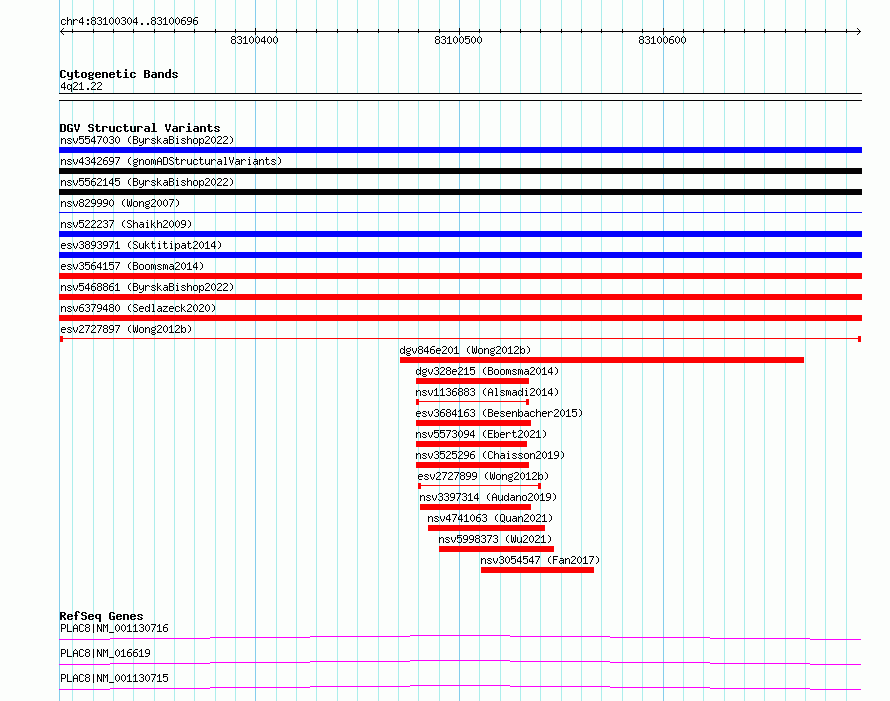The height and width of the screenshot is (701, 890).
Task: Open variant nsv4741063 (Quan2021)
Action: (490, 518)
